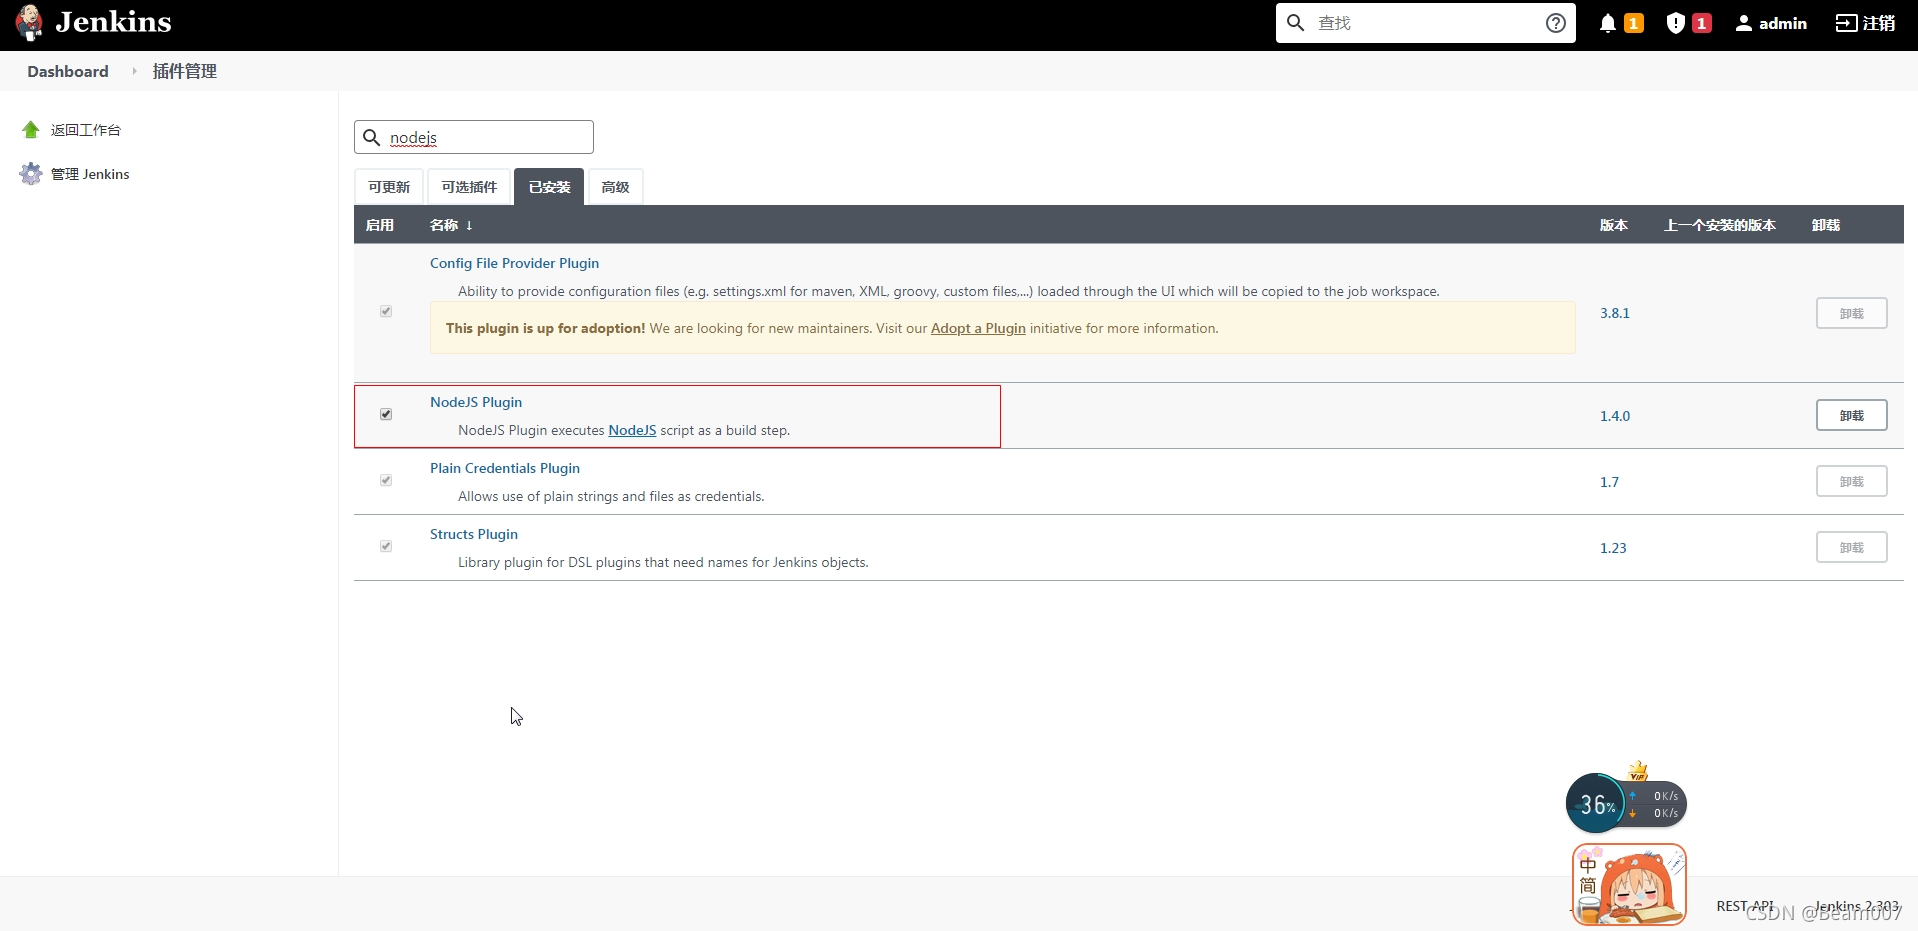Image resolution: width=1918 pixels, height=931 pixels.
Task: Click the 卸载 column header
Action: [1825, 225]
